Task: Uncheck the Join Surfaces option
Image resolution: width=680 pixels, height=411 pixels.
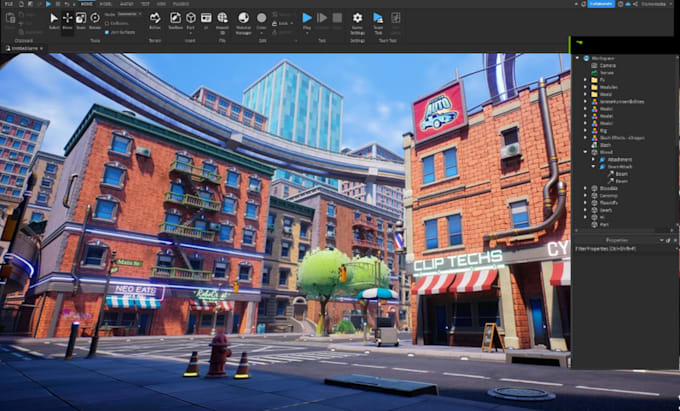Action: coord(107,32)
